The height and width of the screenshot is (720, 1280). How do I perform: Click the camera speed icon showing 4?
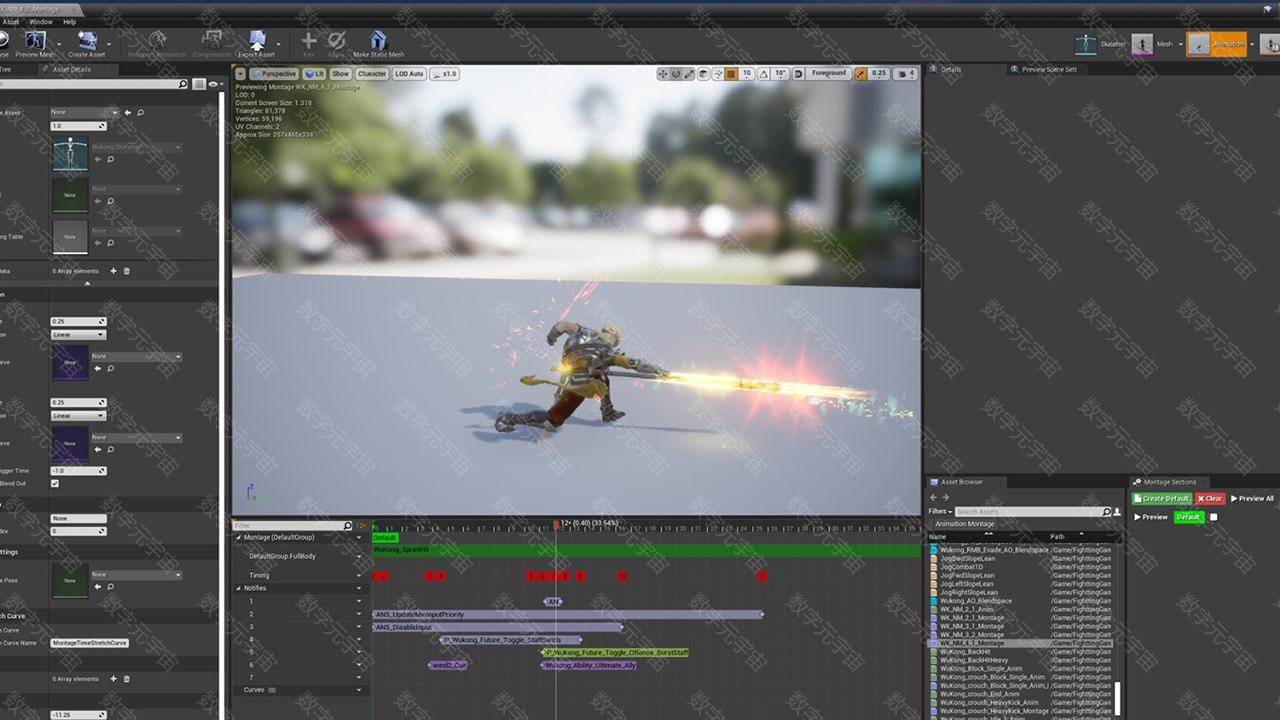906,74
